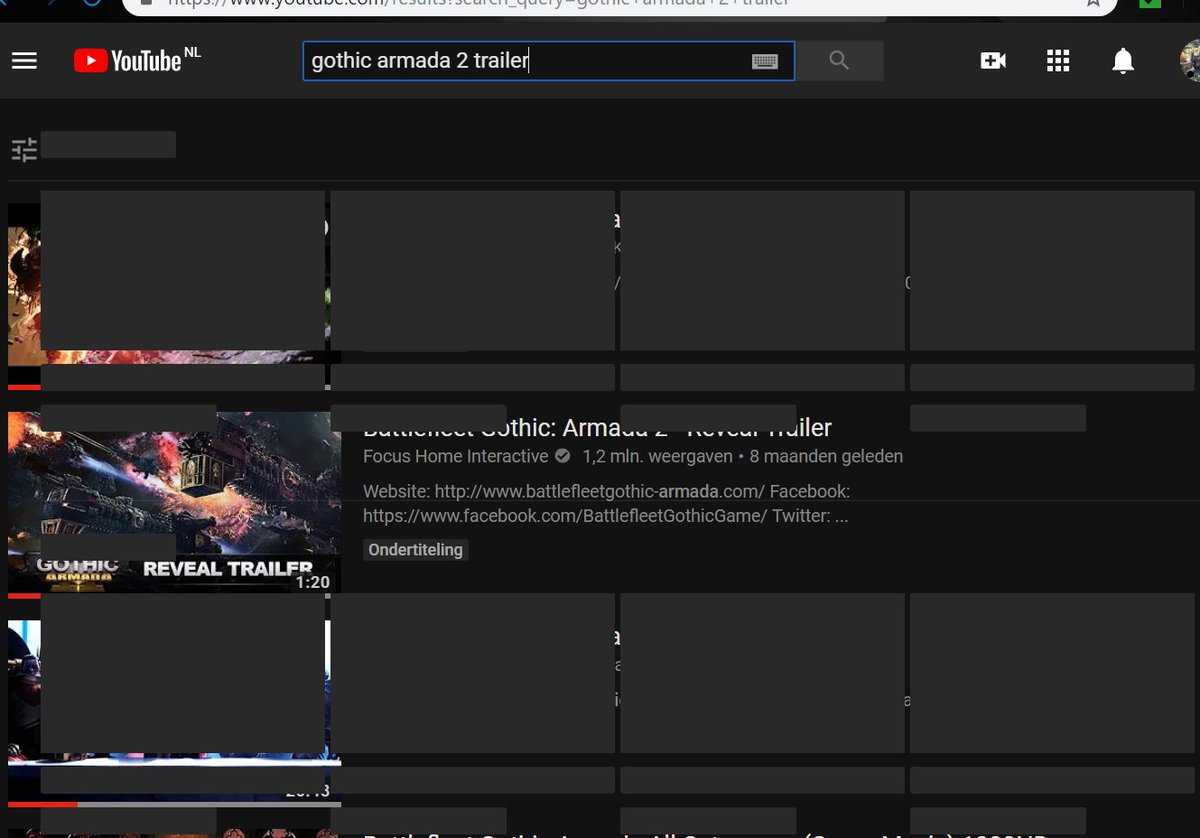This screenshot has width=1200, height=838.
Task: Bookmark page with the address bar star
Action: pyautogui.click(x=1093, y=3)
